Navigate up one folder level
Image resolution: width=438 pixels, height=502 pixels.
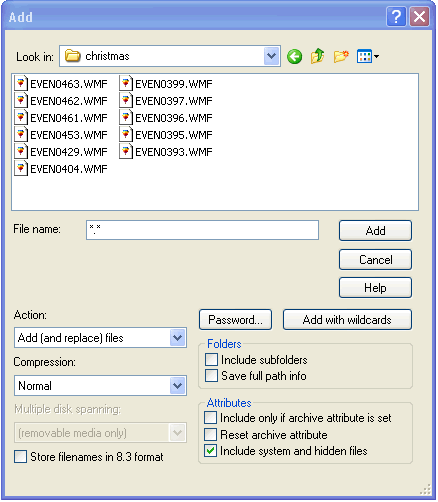tap(317, 56)
